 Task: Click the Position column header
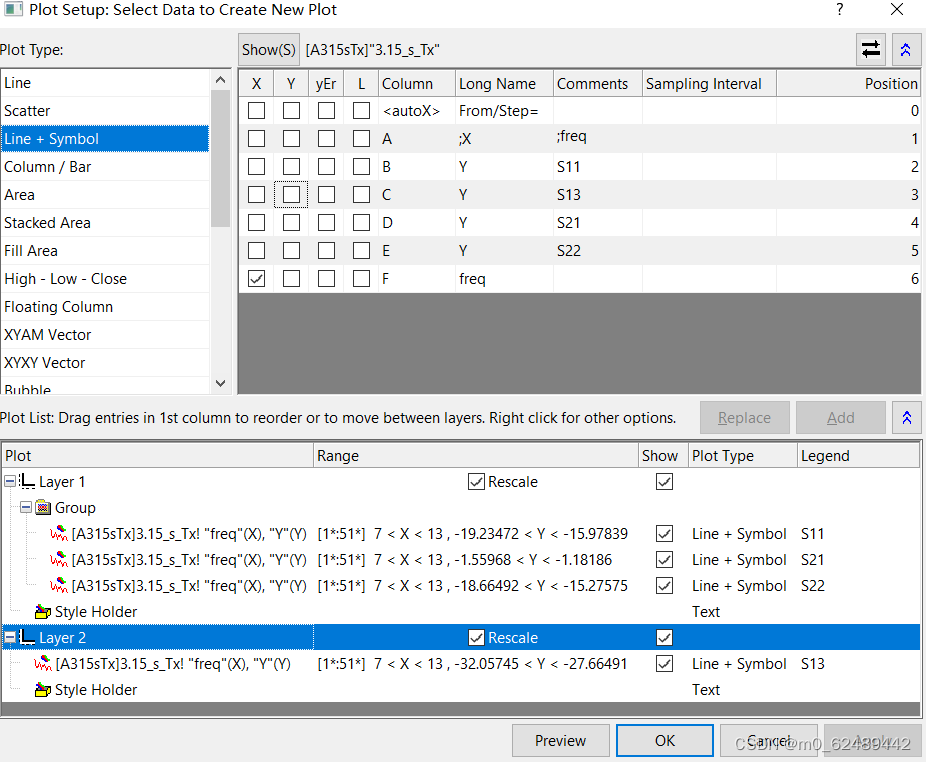848,83
